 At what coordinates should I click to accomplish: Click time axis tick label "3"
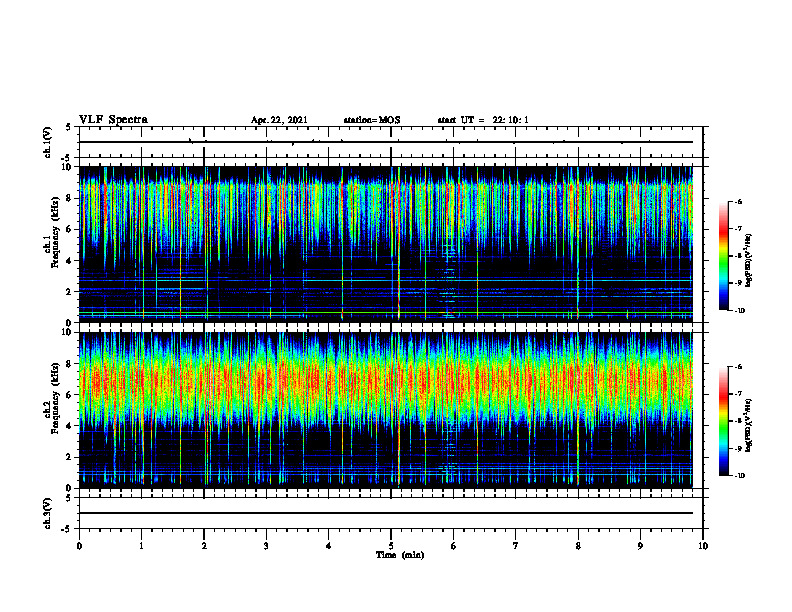(266, 546)
